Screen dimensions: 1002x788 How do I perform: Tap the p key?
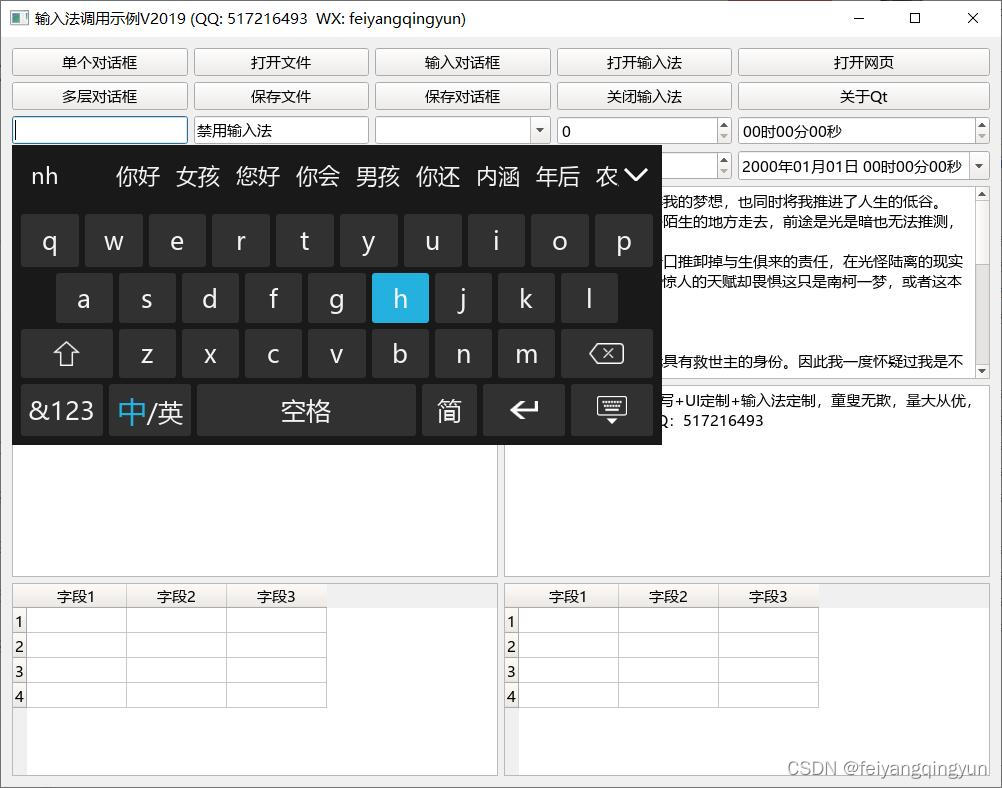(x=624, y=241)
